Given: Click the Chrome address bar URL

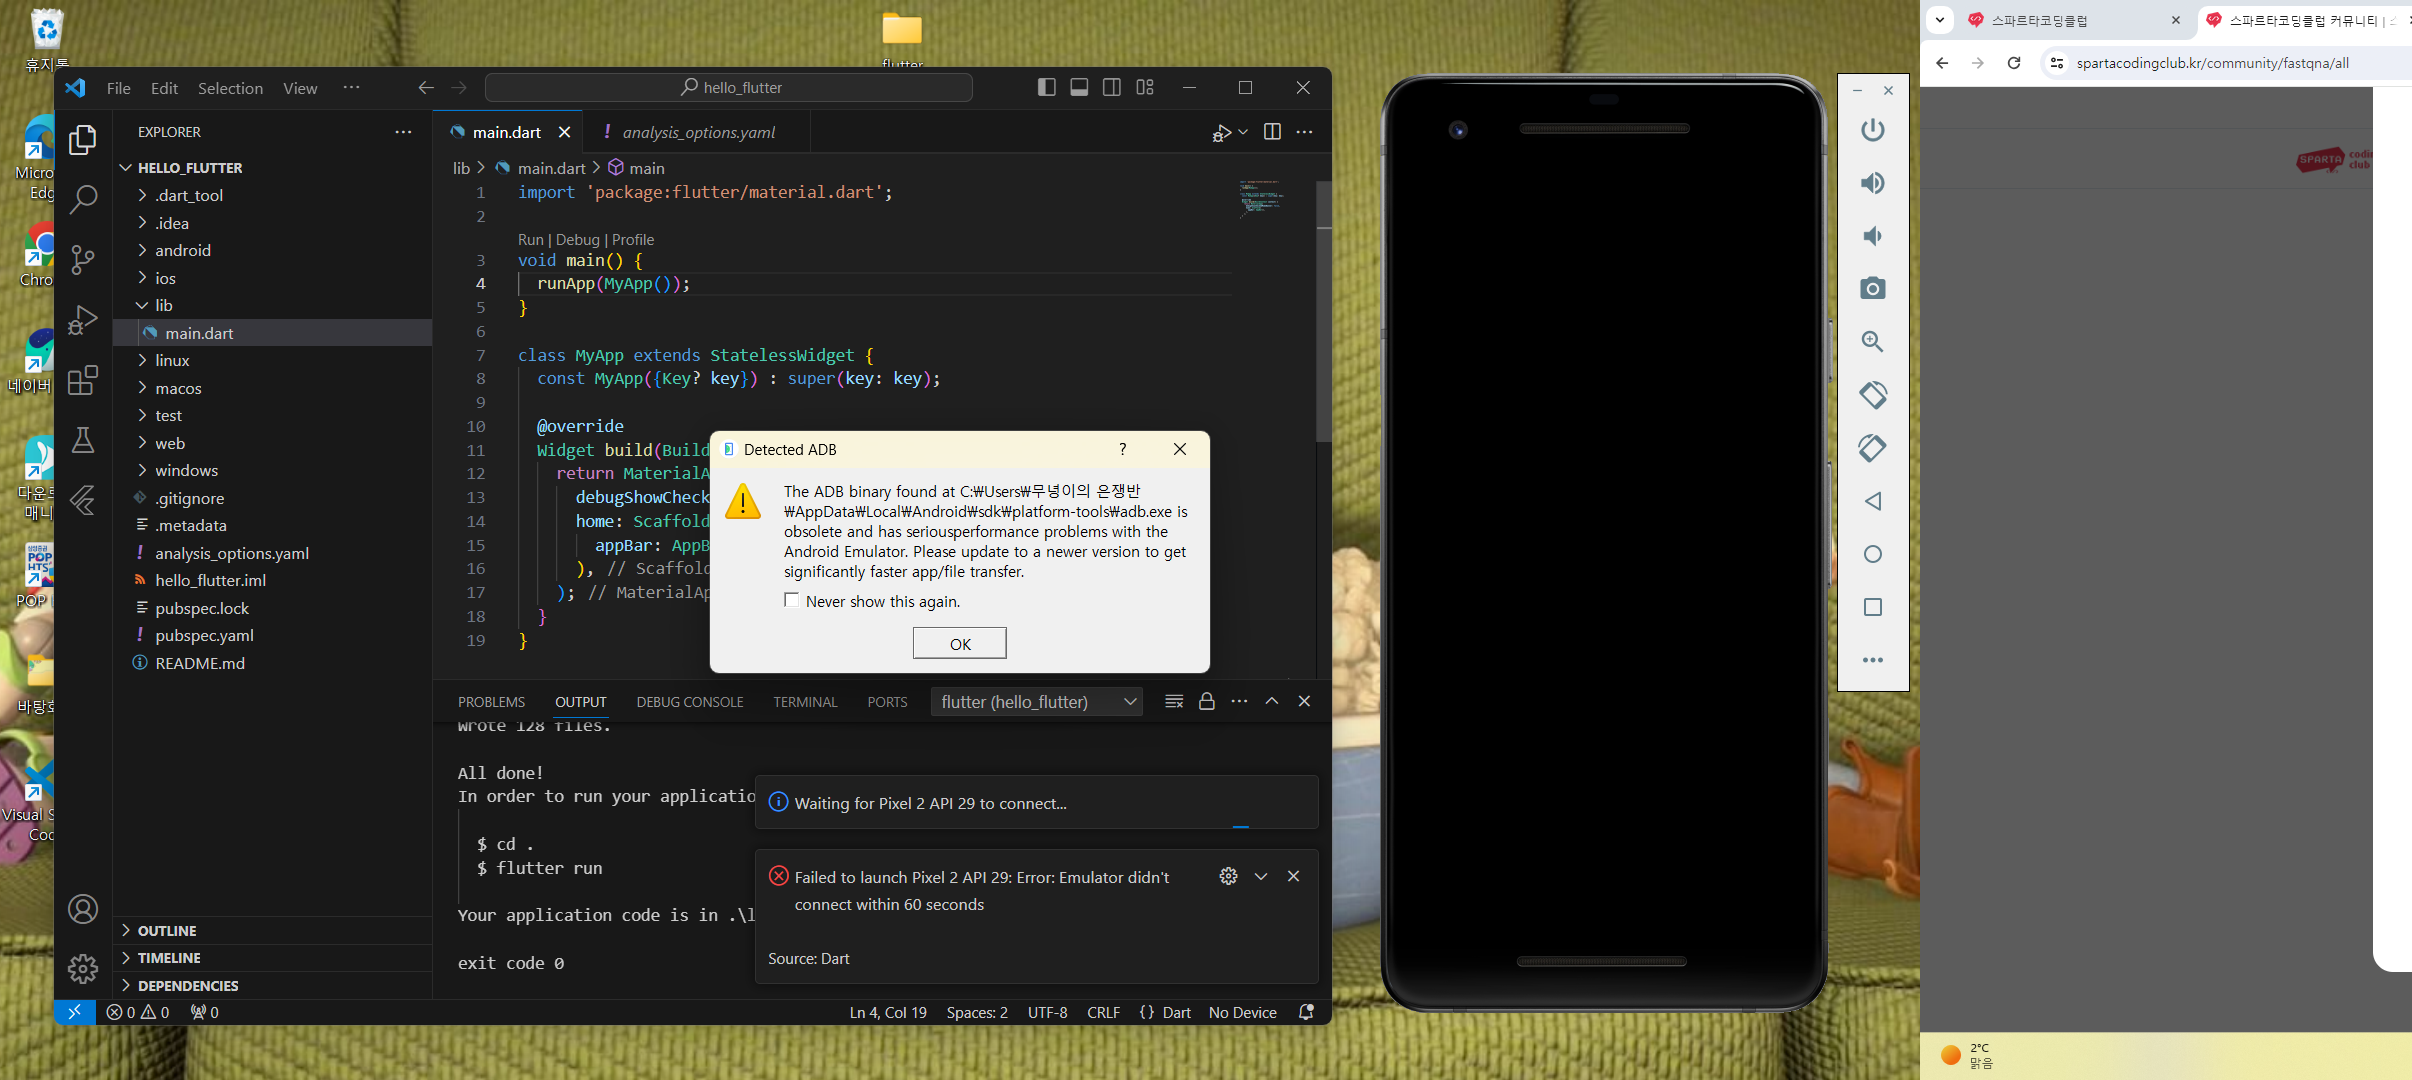Looking at the screenshot, I should point(2212,63).
